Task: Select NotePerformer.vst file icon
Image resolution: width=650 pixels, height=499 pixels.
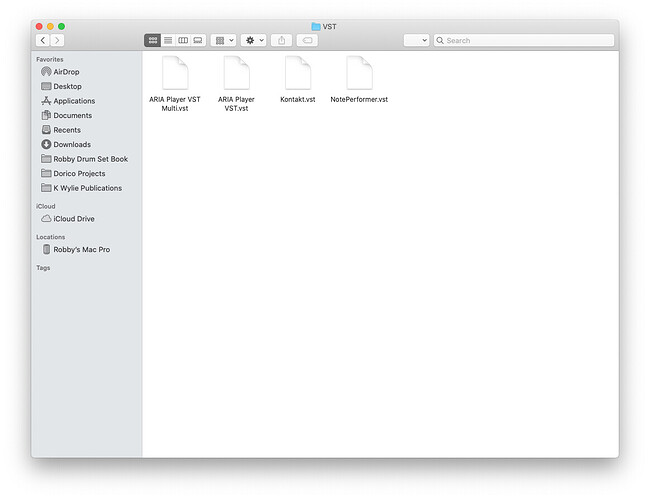Action: point(359,73)
